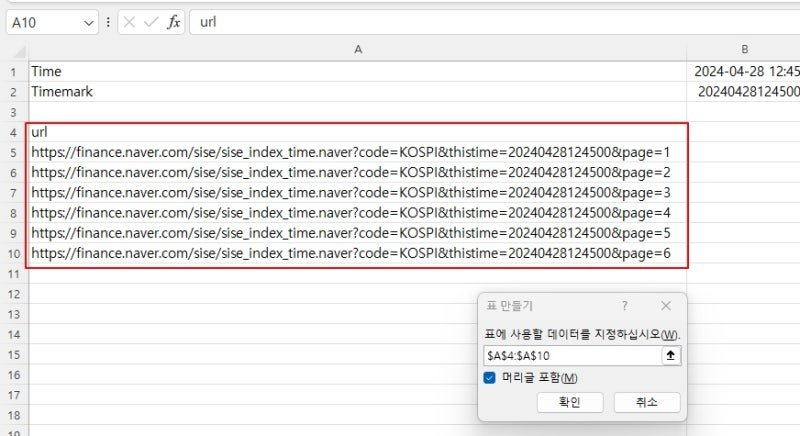Image resolution: width=800 pixels, height=436 pixels.
Task: Select cell with page=3 URL
Action: [x=358, y=193]
